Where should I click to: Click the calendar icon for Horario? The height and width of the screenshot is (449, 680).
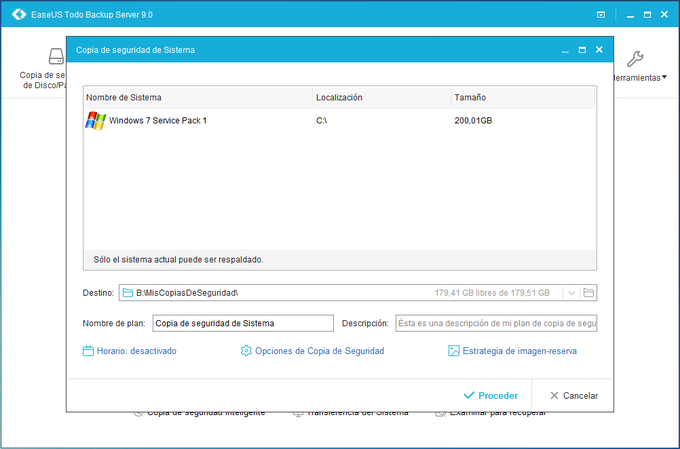pos(88,351)
